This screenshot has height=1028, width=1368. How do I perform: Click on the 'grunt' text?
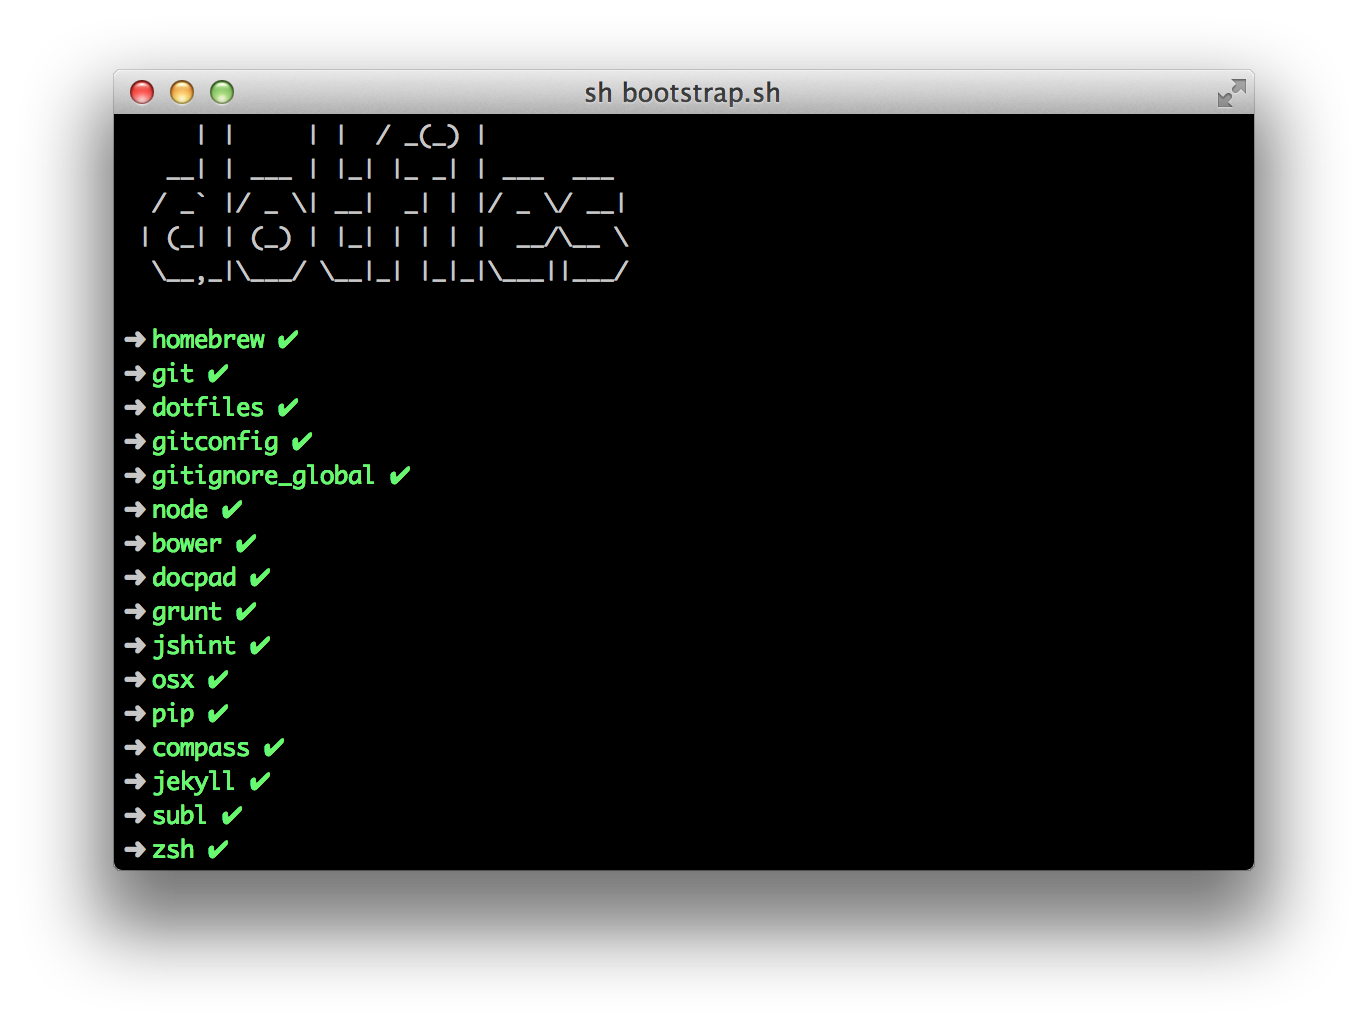coord(187,612)
